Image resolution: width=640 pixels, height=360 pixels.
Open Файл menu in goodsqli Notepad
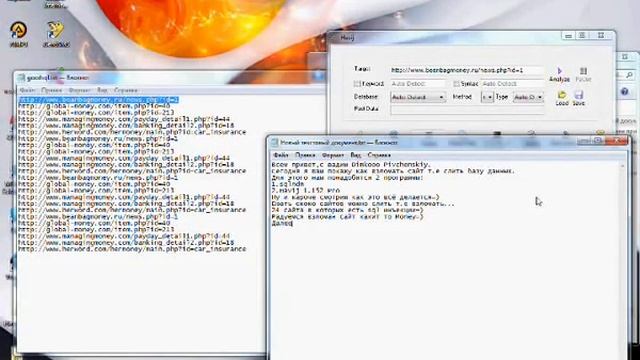point(27,90)
